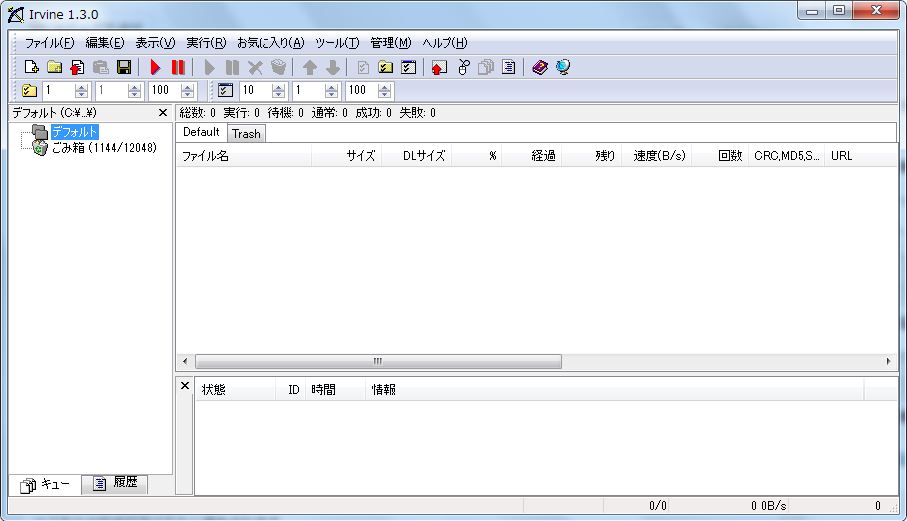
Task: Click the grey move down arrow icon
Action: pyautogui.click(x=333, y=67)
